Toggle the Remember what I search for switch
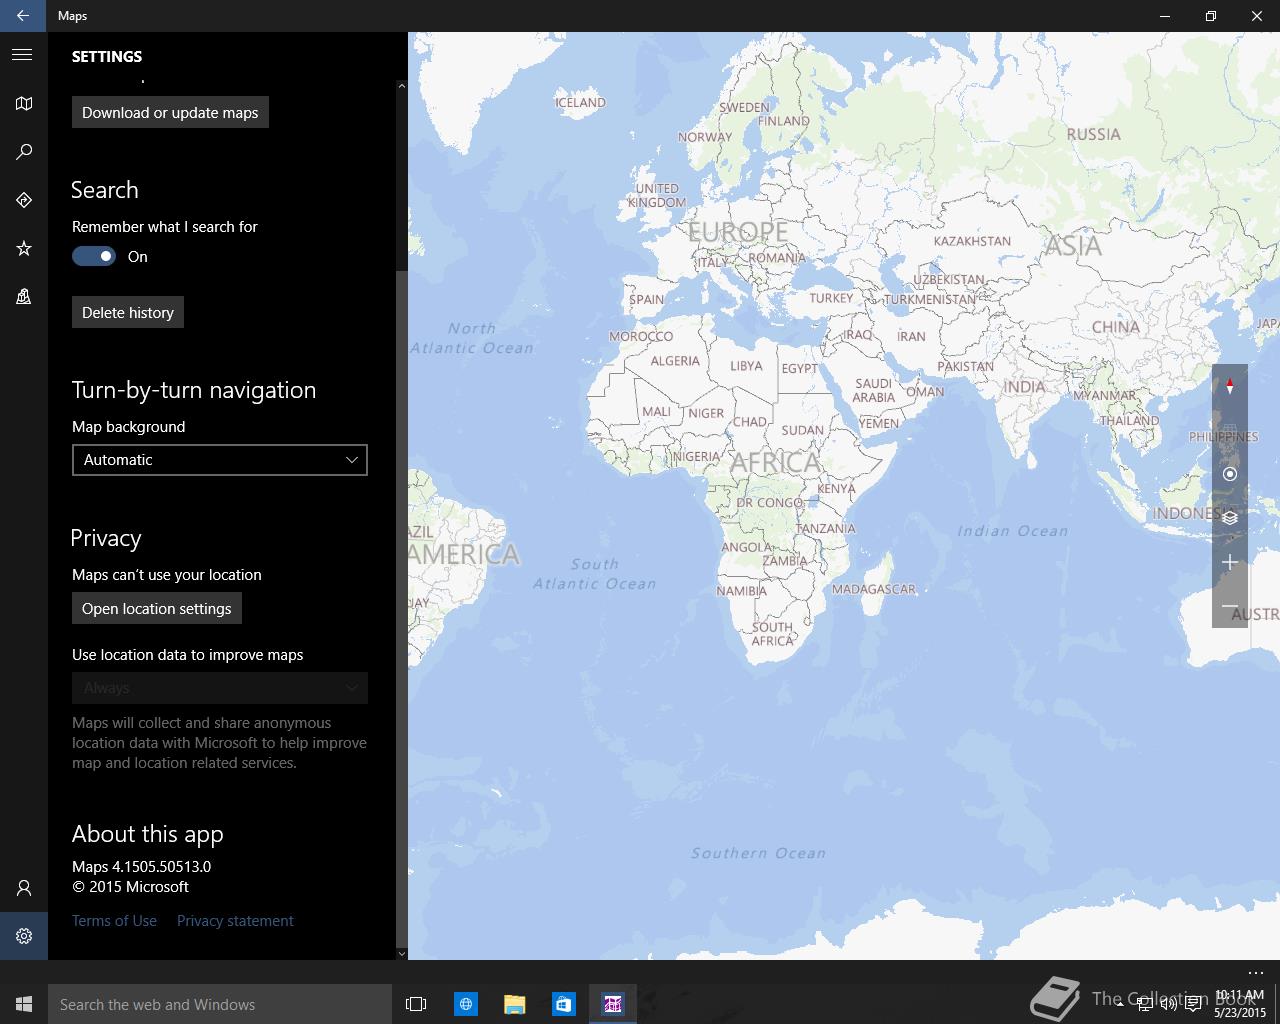This screenshot has height=1024, width=1280. pos(94,256)
